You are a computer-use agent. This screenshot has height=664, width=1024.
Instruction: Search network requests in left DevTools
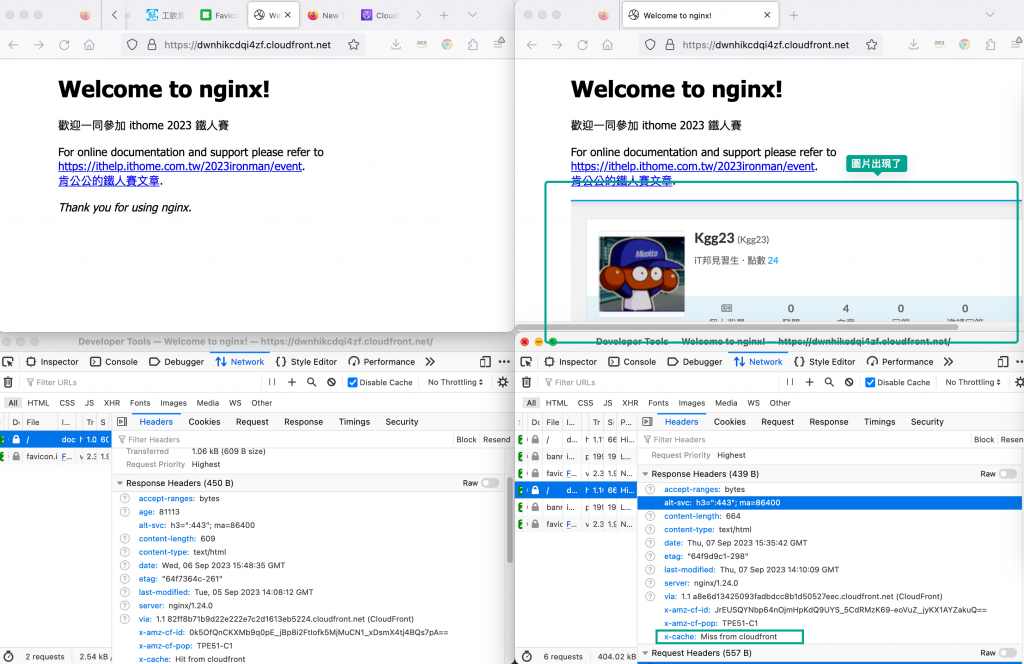click(x=312, y=383)
